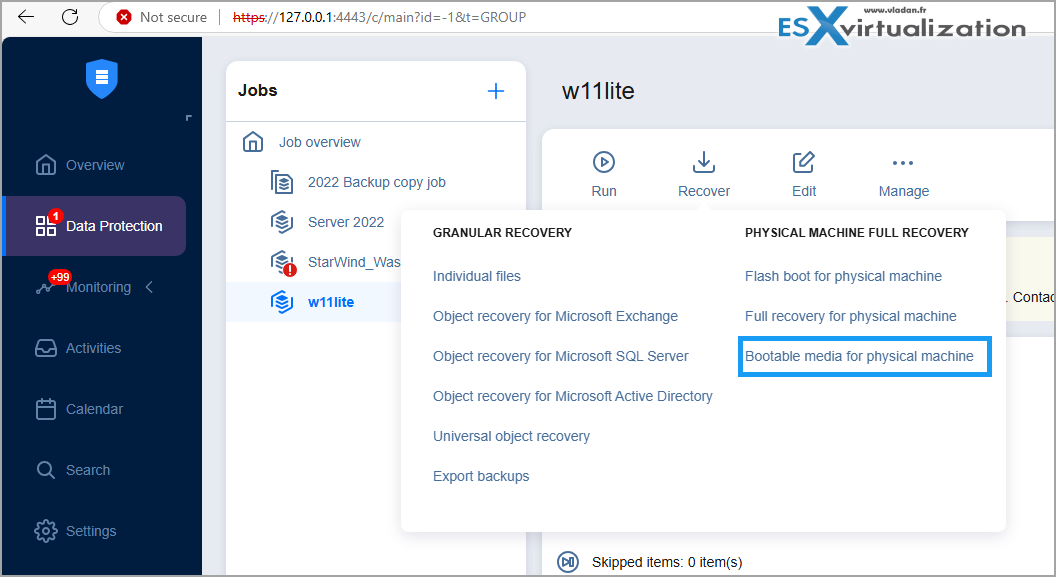Image resolution: width=1056 pixels, height=577 pixels.
Task: Click the w11lite job icon
Action: (282, 302)
